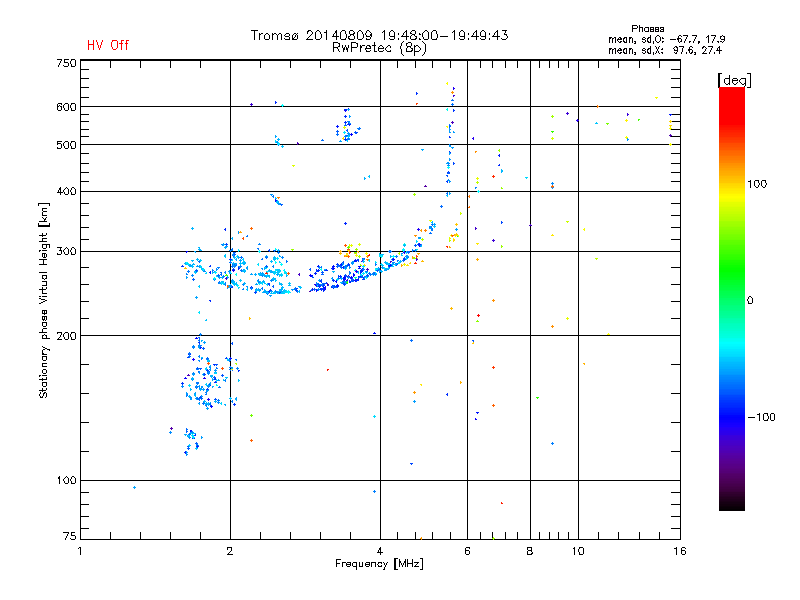This screenshot has width=800, height=600.
Task: Click the colorbar '-100' tick label
Action: click(x=762, y=417)
